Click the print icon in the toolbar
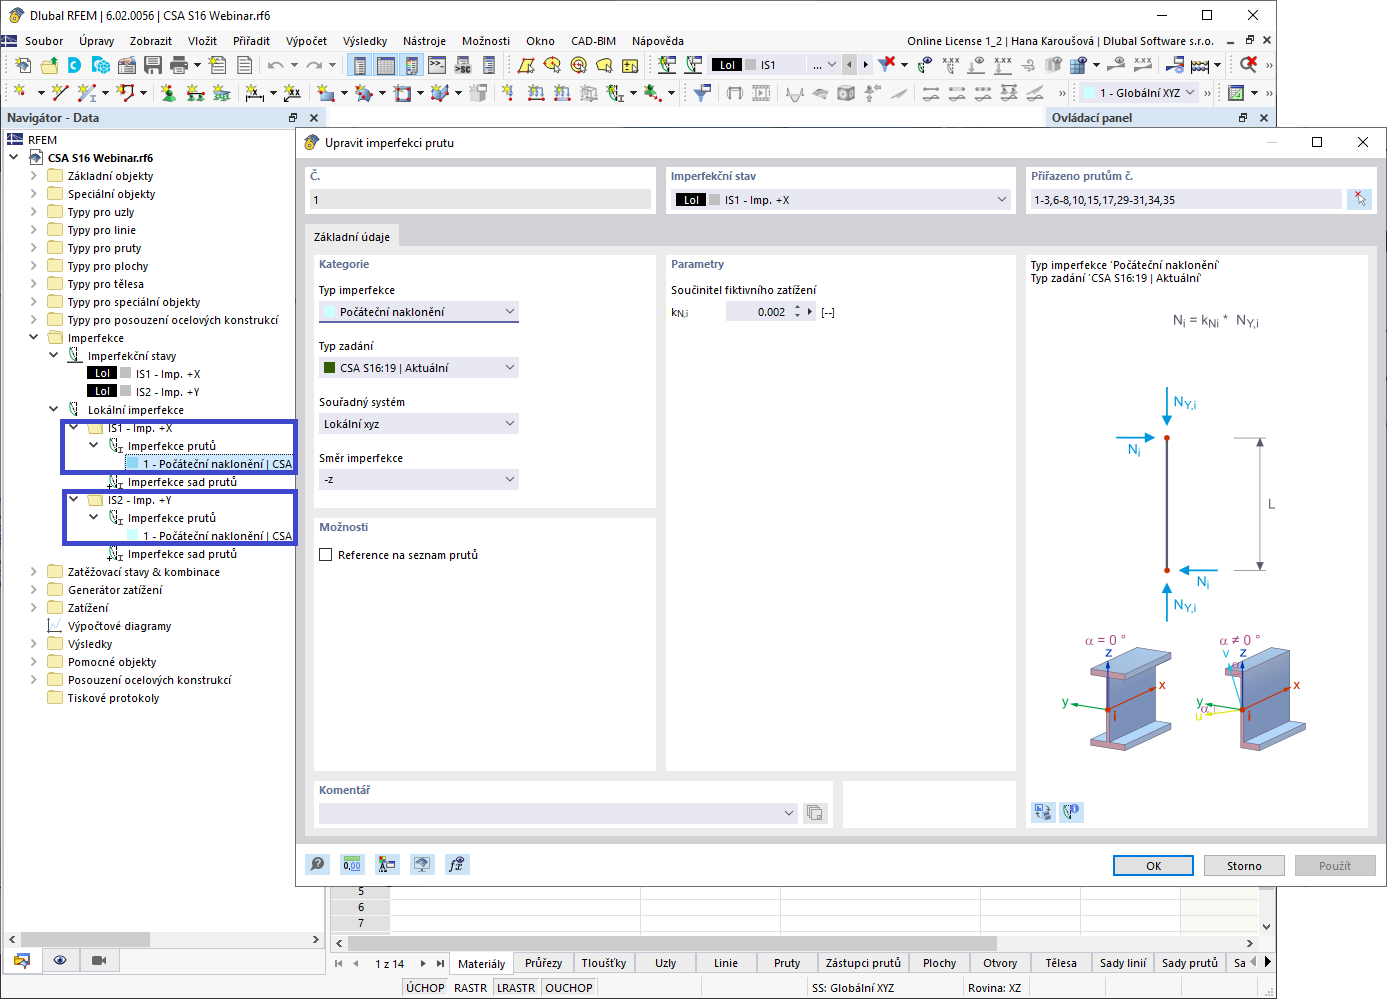The image size is (1389, 999). pos(179,65)
